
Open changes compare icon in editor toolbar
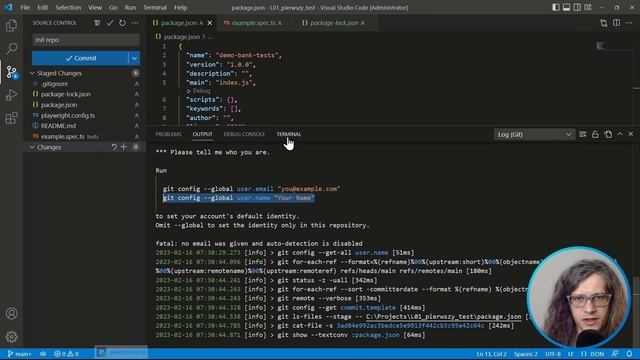coord(604,23)
